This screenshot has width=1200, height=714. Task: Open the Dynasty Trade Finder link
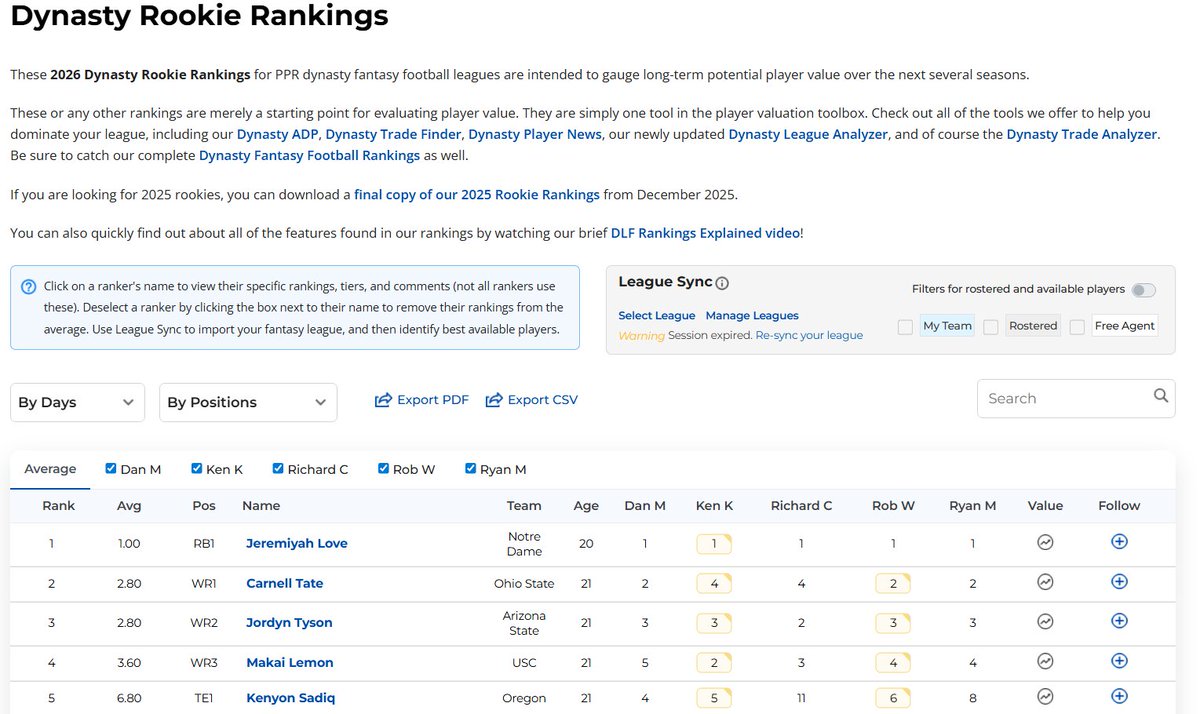[393, 134]
